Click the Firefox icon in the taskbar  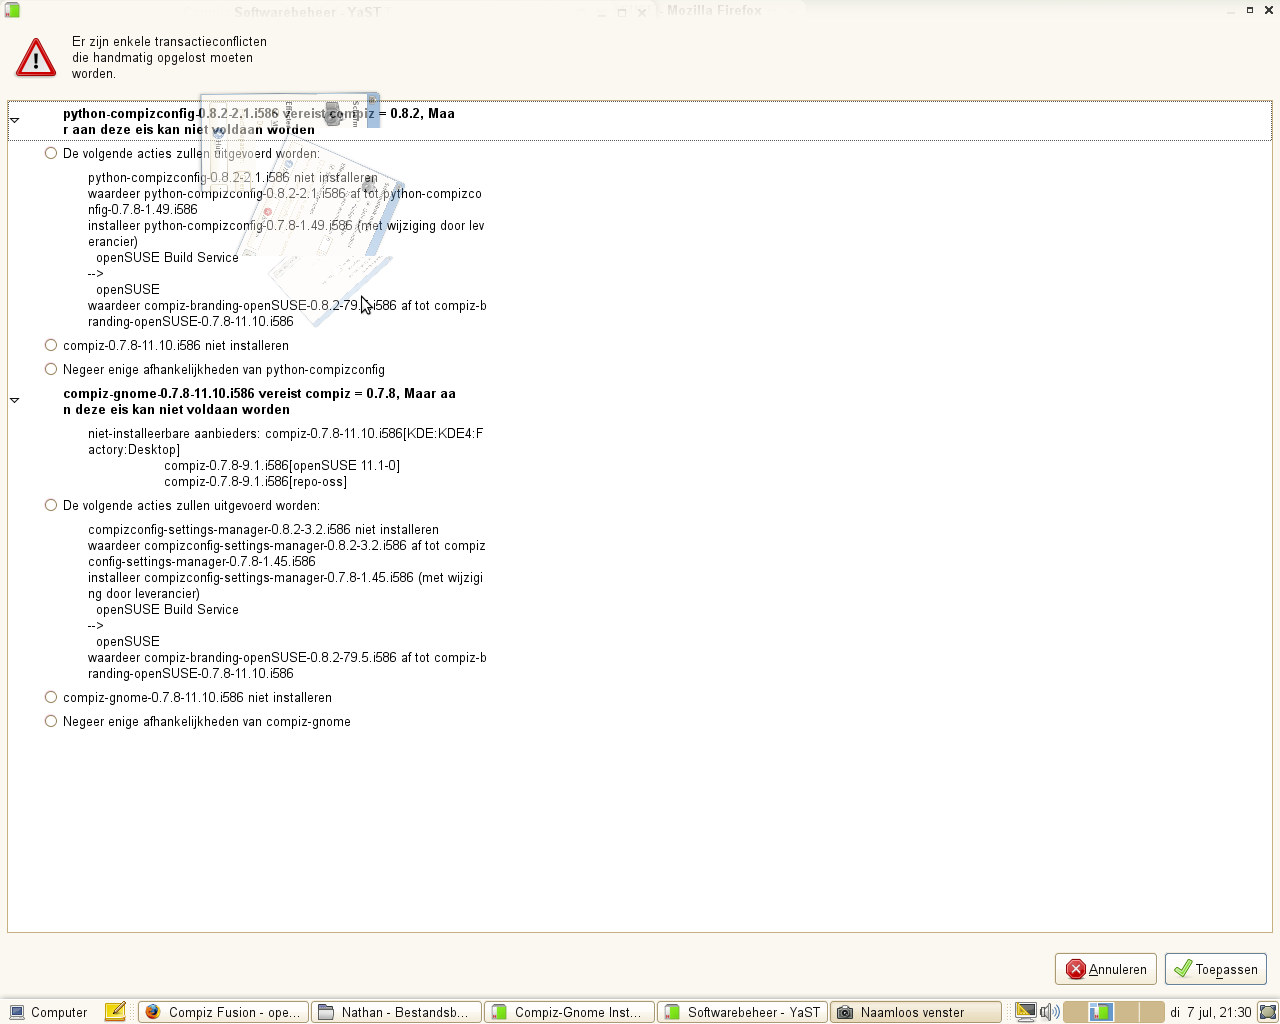(x=152, y=1012)
